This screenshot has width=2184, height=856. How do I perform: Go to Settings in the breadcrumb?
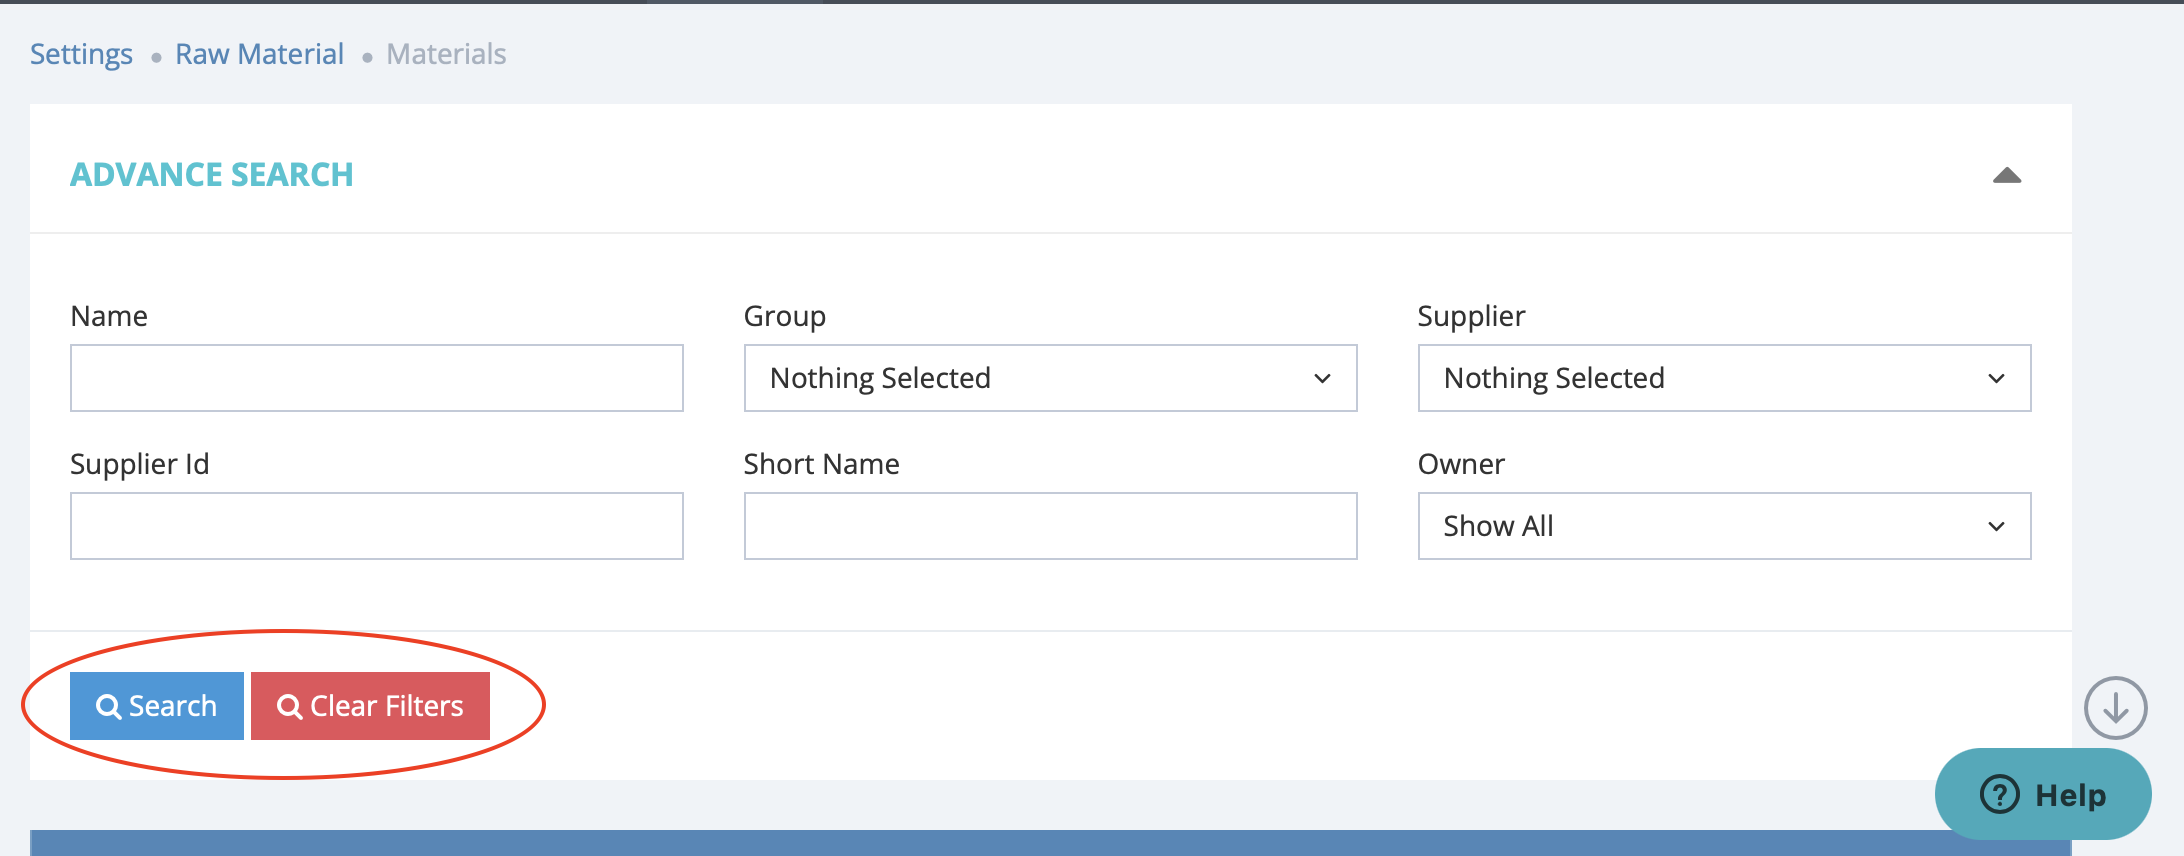pos(81,54)
